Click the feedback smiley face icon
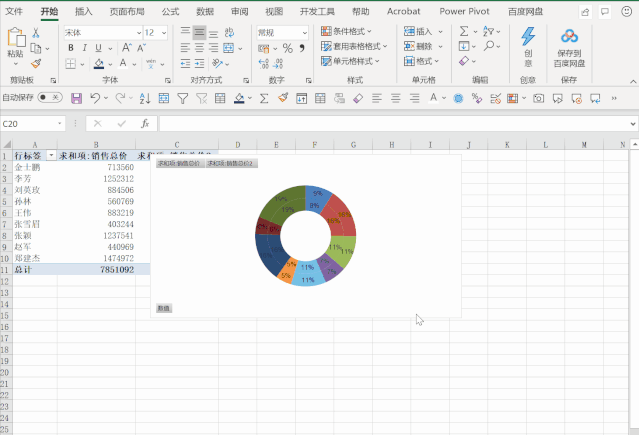The image size is (639, 435). 626,11
